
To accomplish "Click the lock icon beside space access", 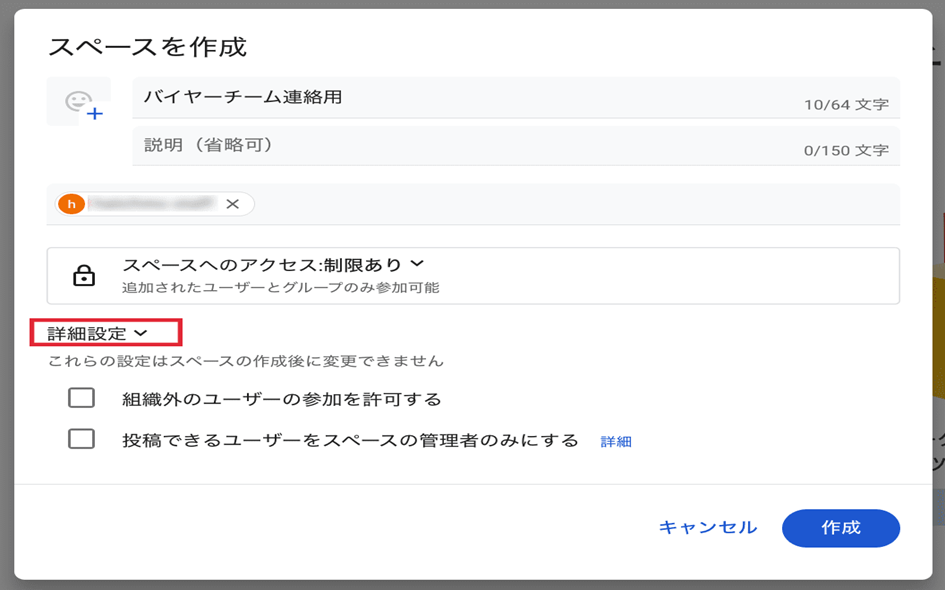I will coord(84,276).
